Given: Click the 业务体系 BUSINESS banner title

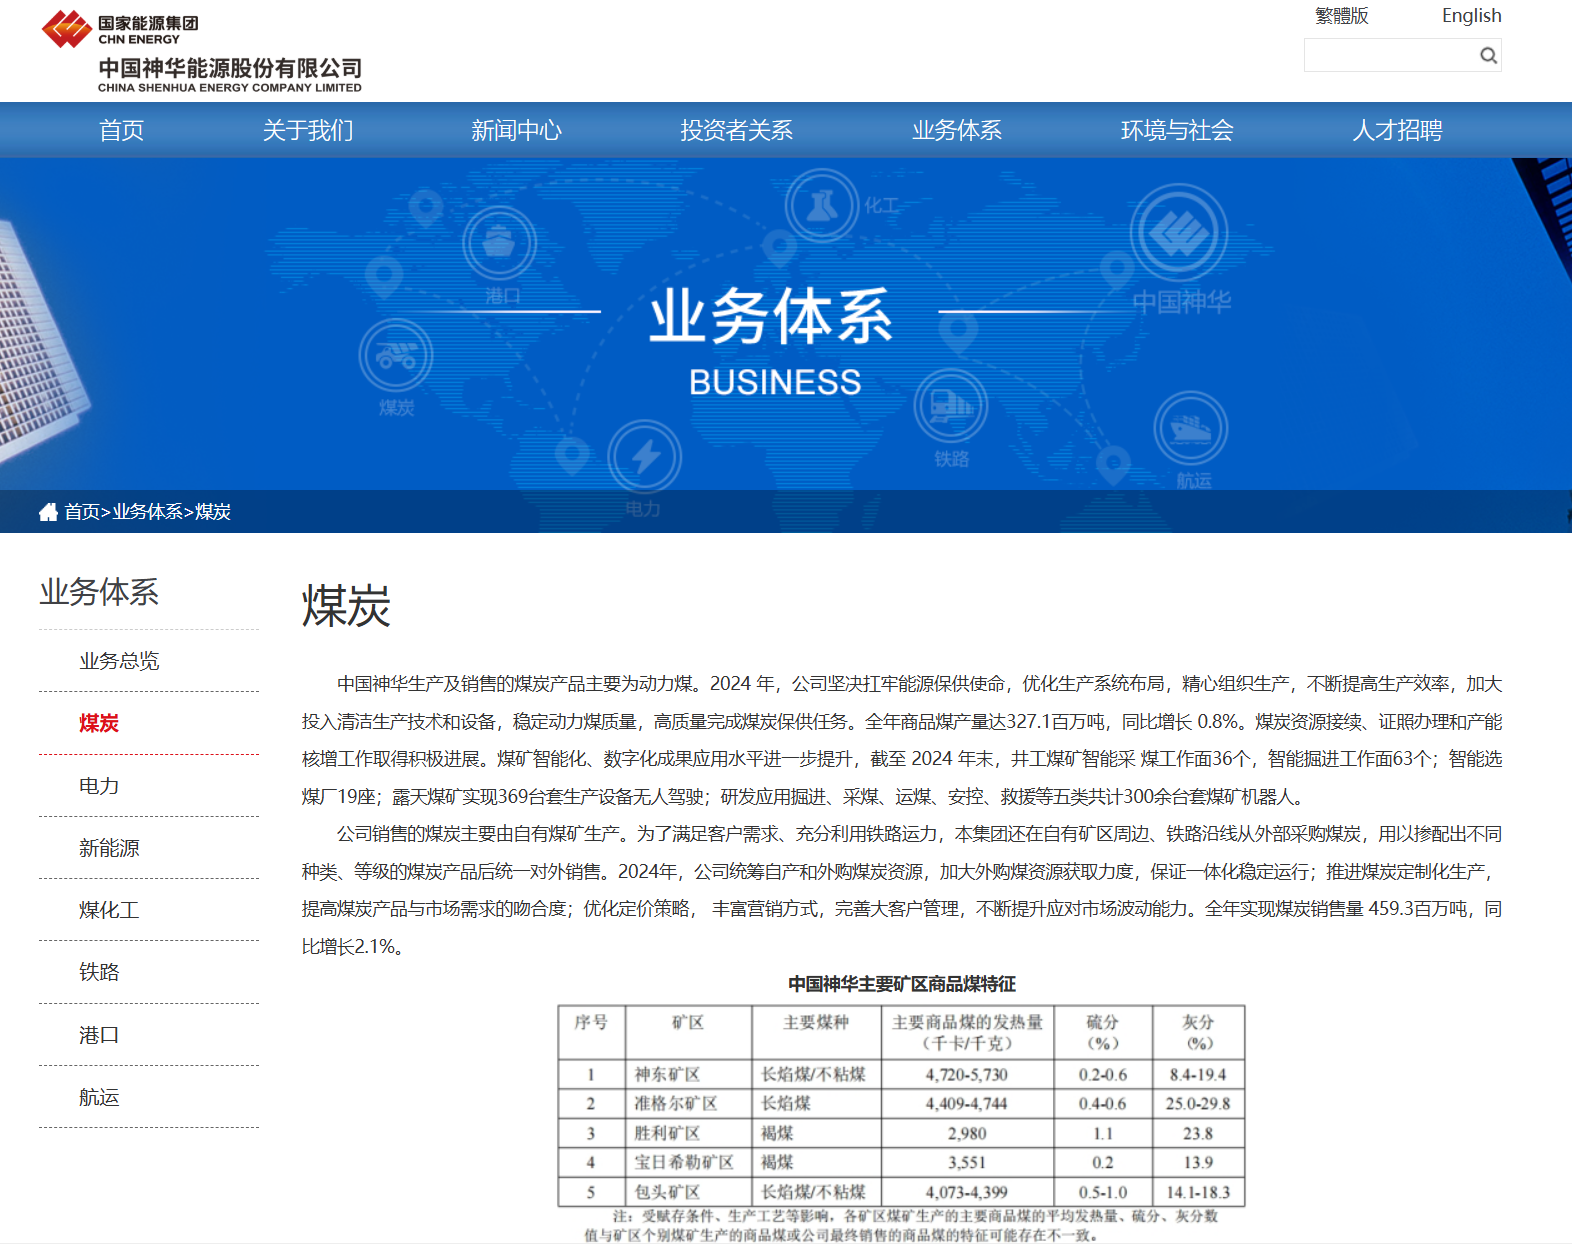Looking at the screenshot, I should [772, 341].
